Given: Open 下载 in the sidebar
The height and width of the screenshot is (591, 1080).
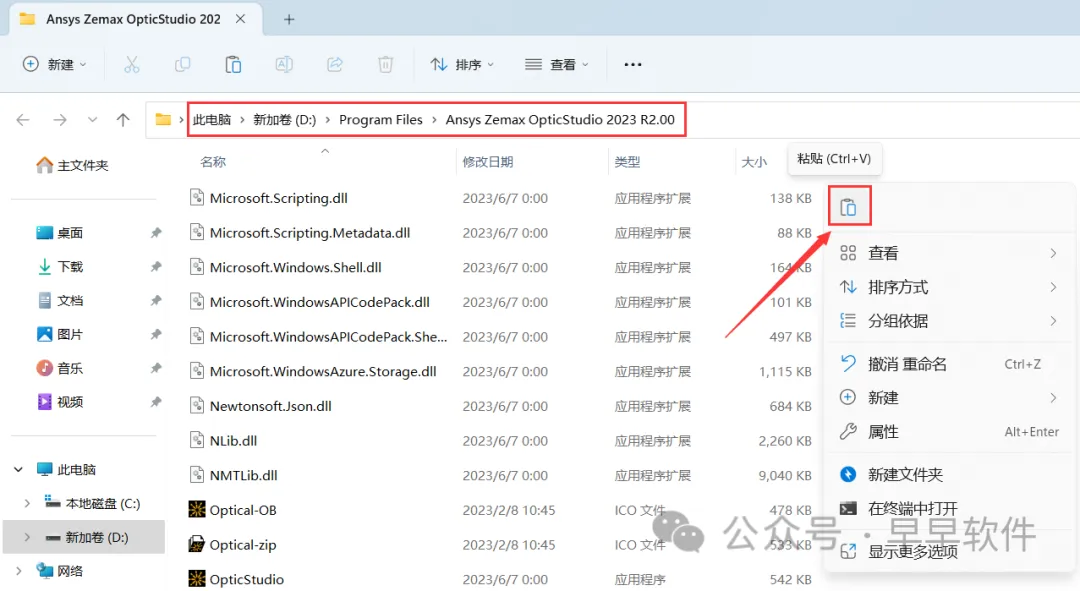Looking at the screenshot, I should [x=59, y=267].
